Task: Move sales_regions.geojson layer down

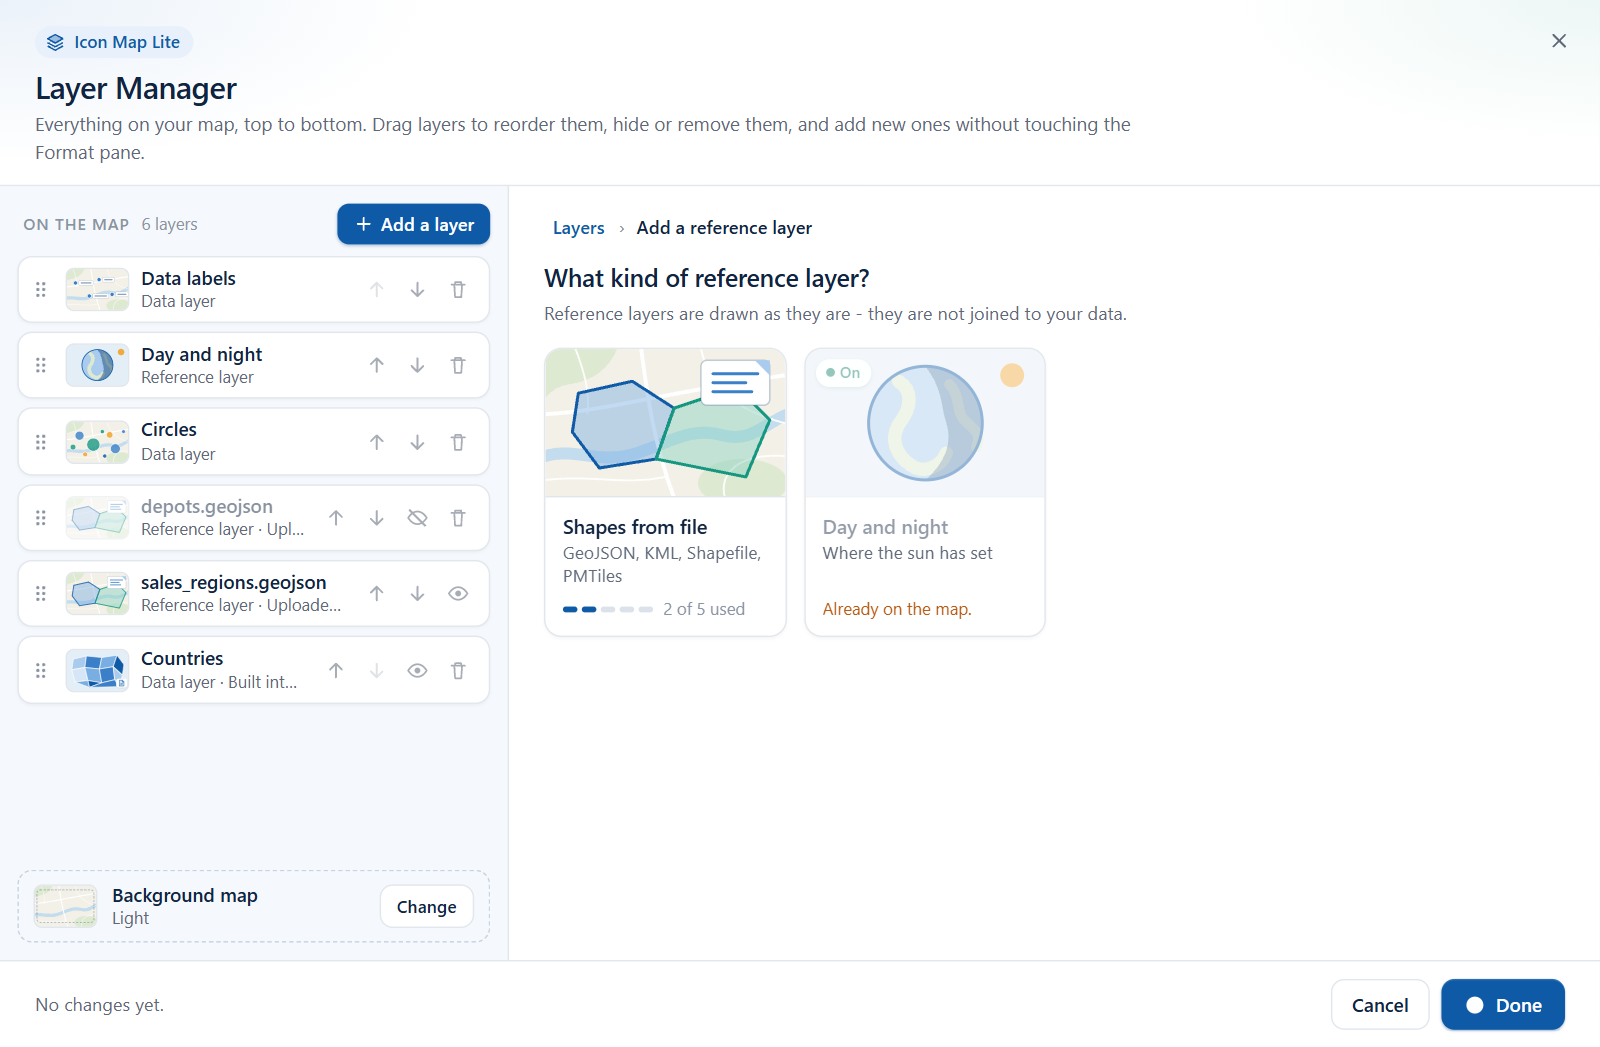Action: [x=417, y=594]
